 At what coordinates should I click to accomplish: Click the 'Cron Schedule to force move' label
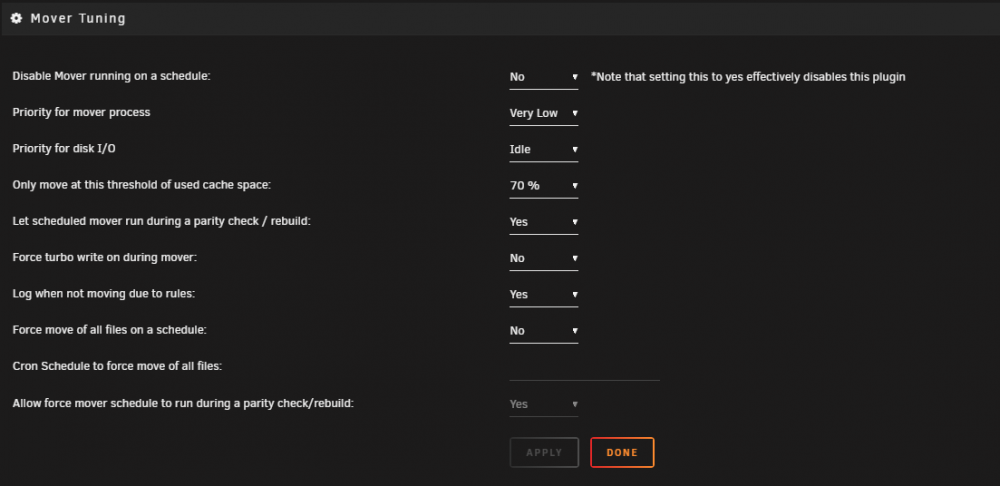coord(117,367)
